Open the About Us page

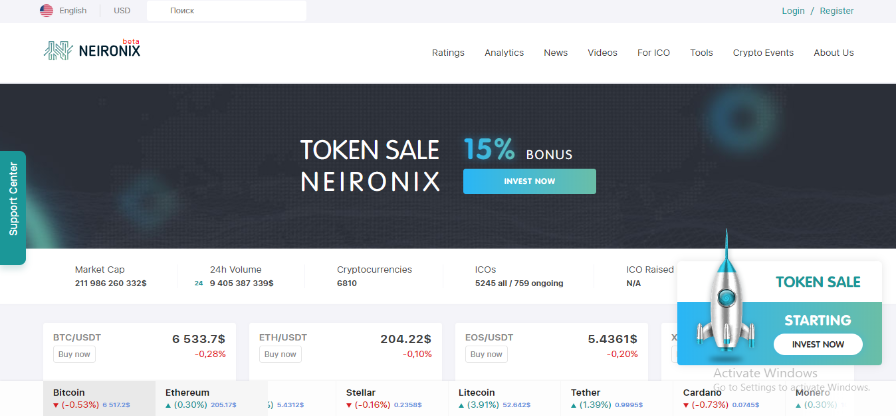coord(833,53)
